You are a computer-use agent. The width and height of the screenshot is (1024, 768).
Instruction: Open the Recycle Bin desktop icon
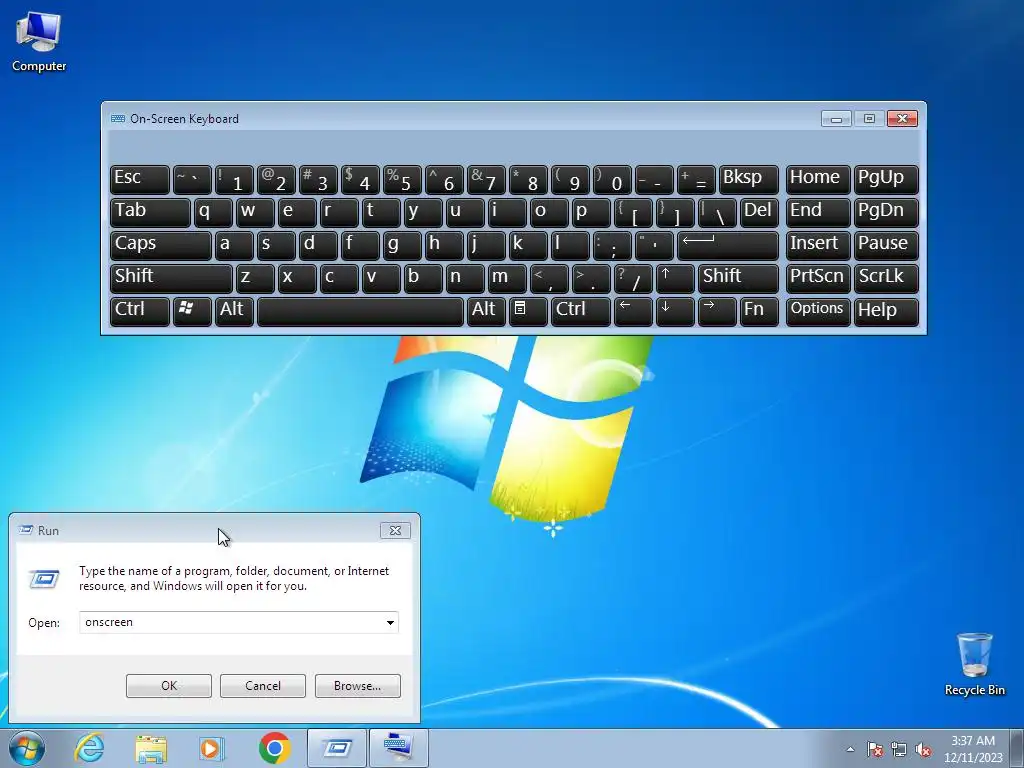click(x=974, y=664)
